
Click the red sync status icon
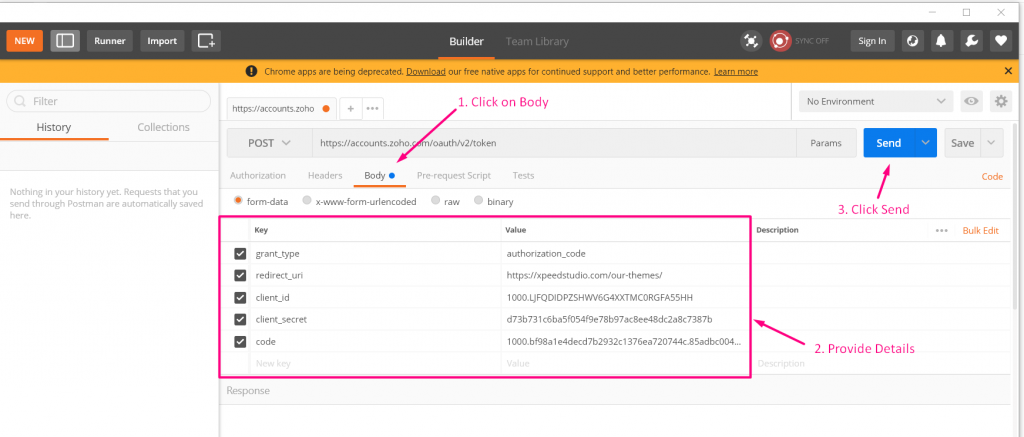click(x=780, y=40)
